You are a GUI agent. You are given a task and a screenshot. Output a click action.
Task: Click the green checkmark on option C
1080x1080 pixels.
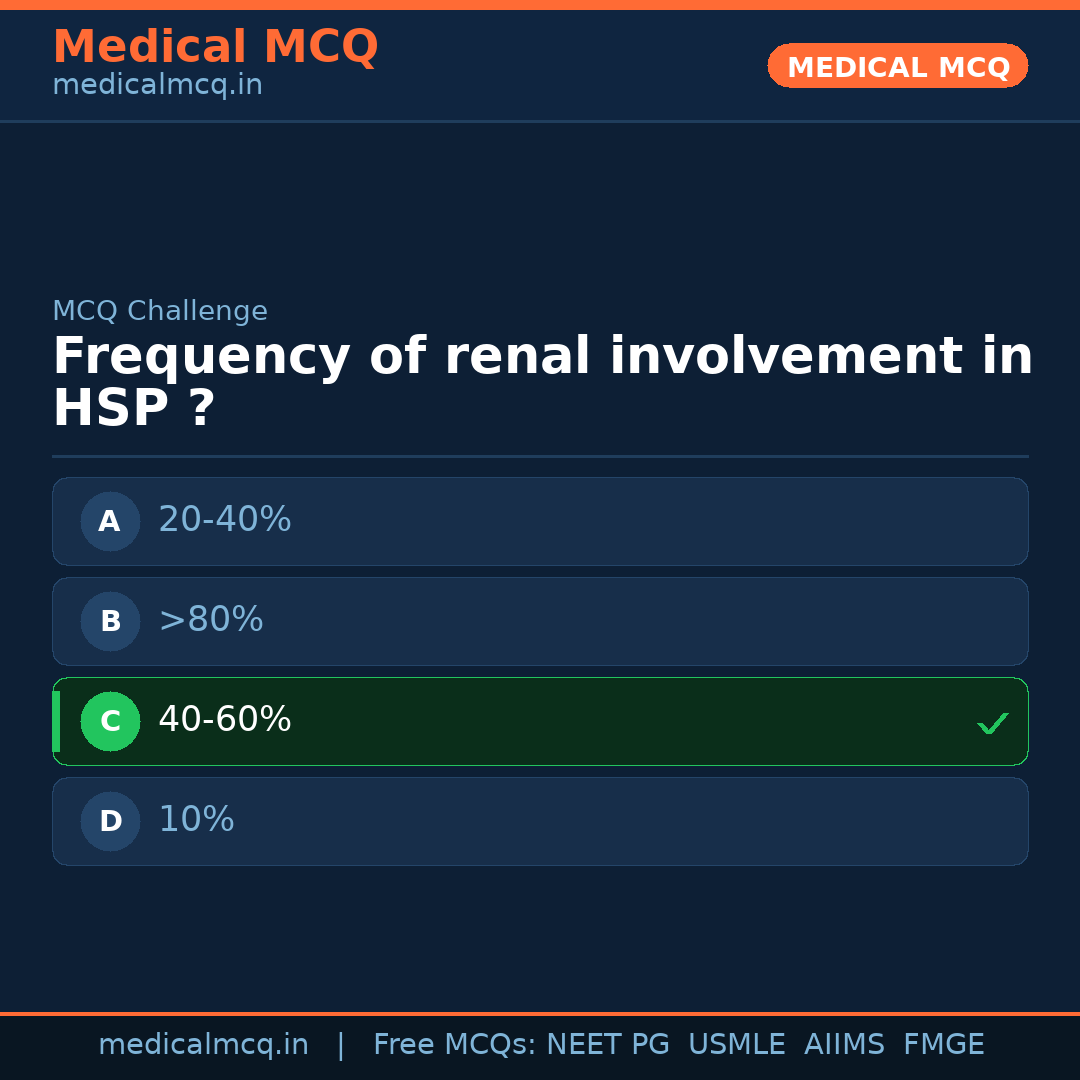tap(992, 723)
